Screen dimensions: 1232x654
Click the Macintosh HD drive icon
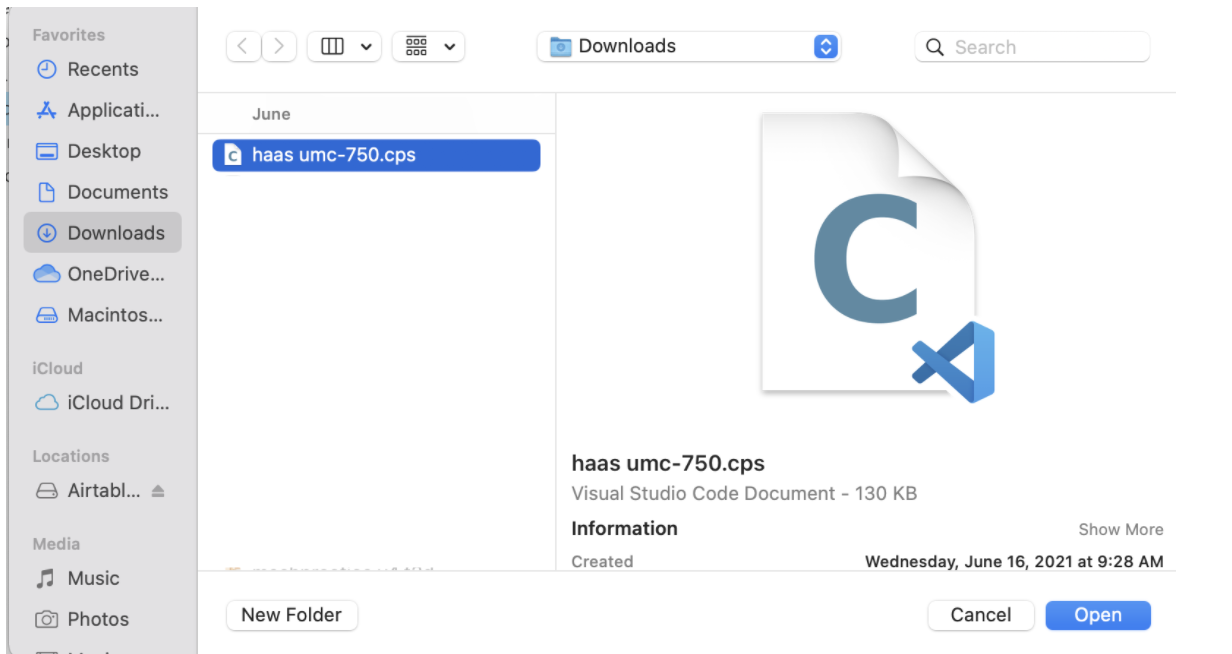pyautogui.click(x=46, y=315)
